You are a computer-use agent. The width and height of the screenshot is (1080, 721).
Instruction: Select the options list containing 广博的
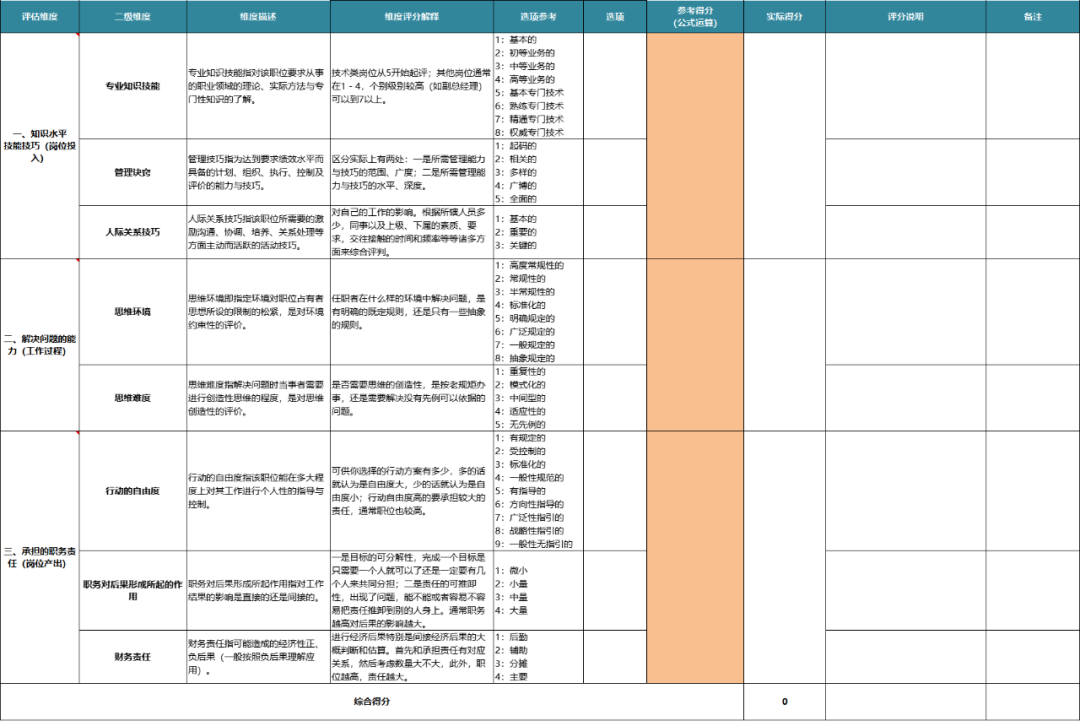pos(538,172)
